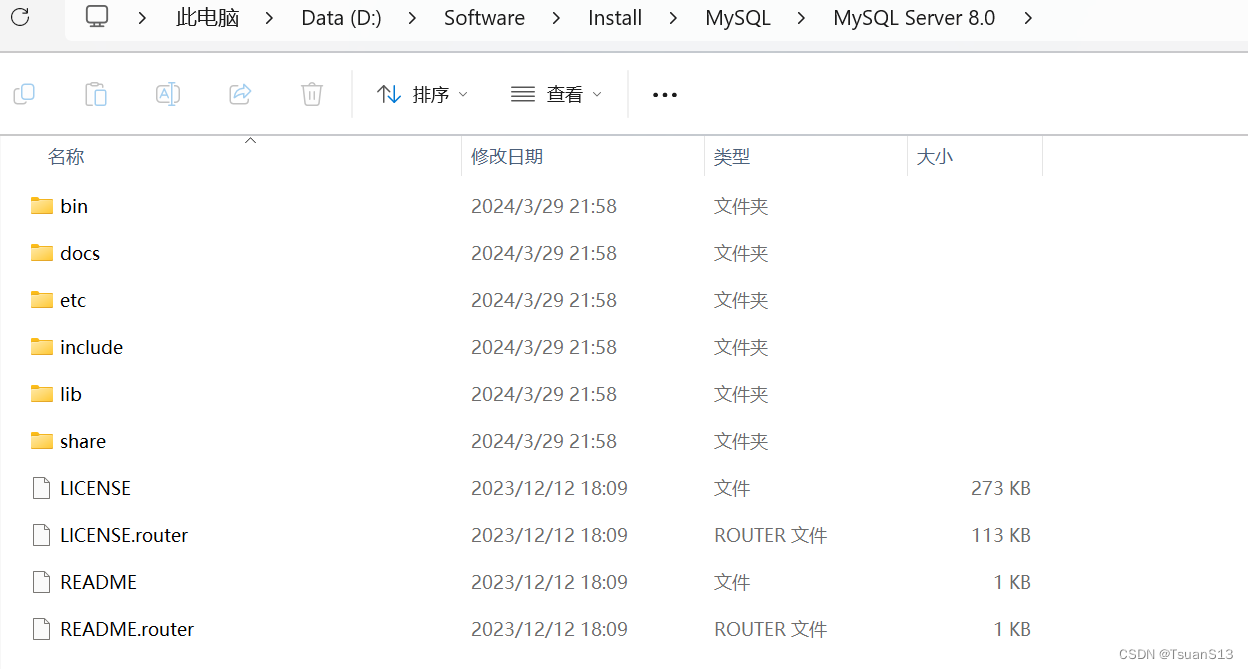
Task: Navigate to 此电脑 in breadcrumb
Action: tap(208, 18)
